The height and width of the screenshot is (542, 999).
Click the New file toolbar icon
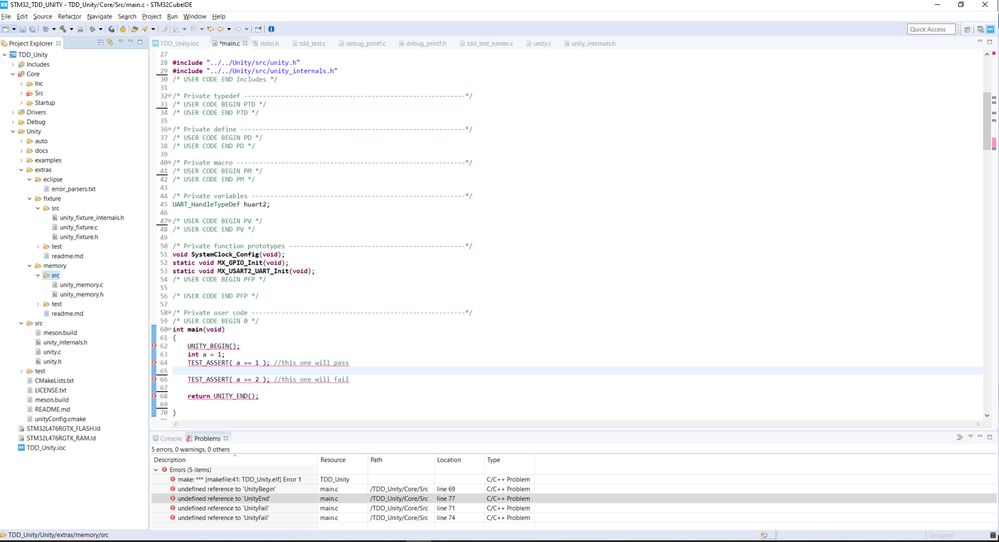[x=7, y=29]
